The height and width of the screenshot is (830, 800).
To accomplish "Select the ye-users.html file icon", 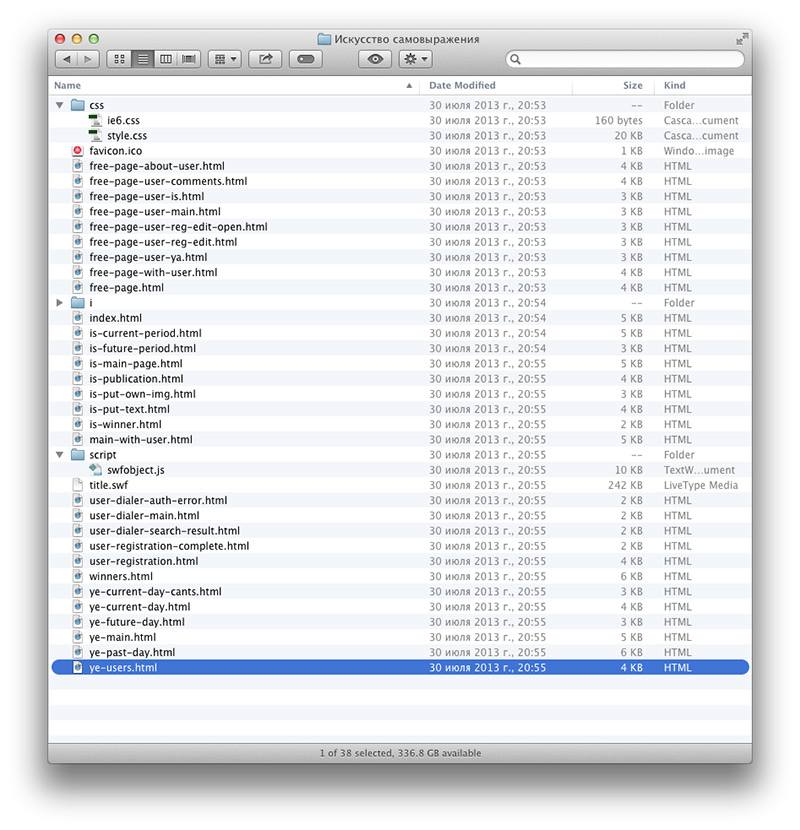I will coord(78,667).
